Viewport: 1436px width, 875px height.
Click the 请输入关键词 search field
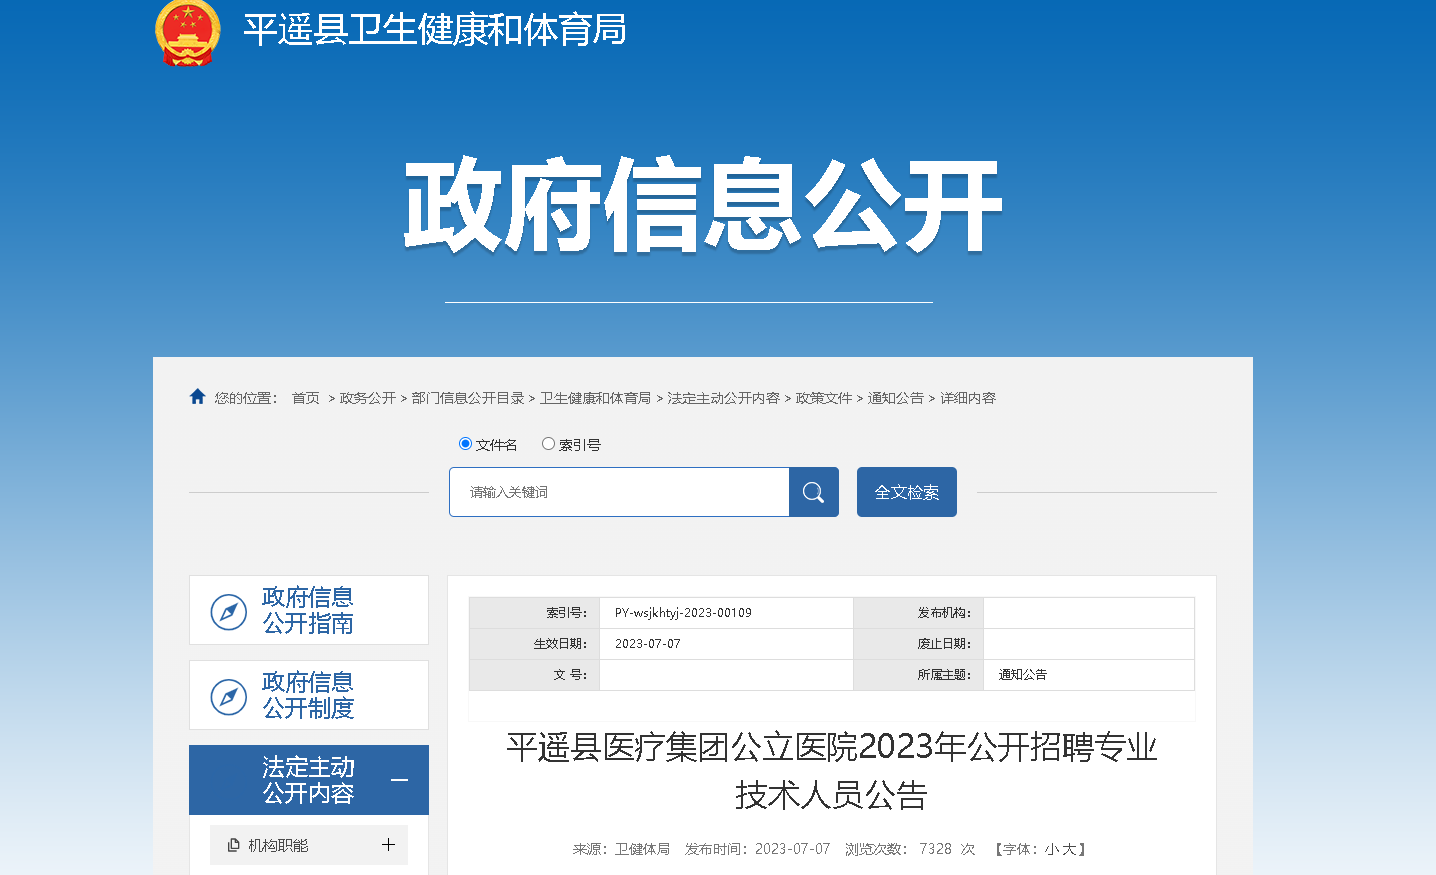pyautogui.click(x=619, y=492)
